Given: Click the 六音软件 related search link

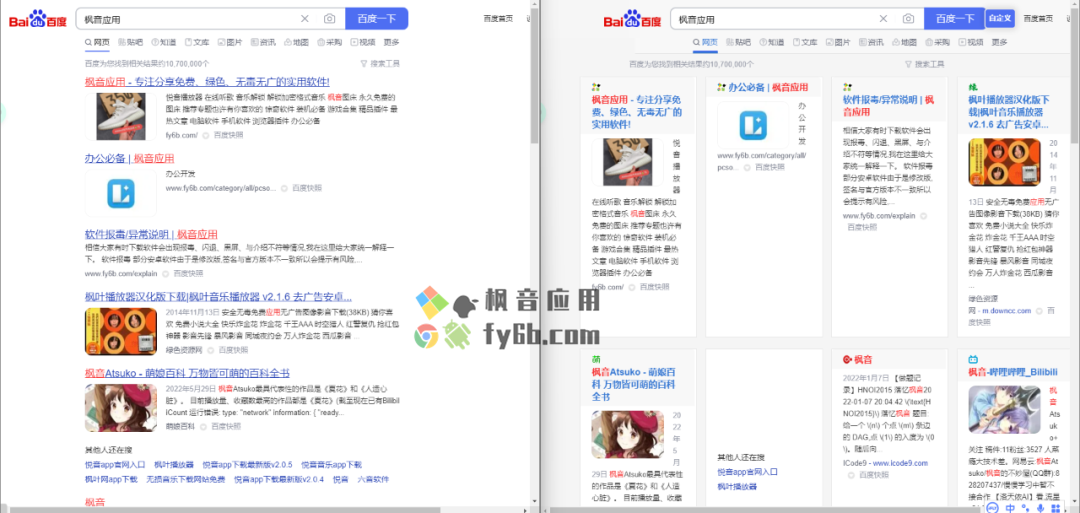Looking at the screenshot, I should pyautogui.click(x=374, y=479).
